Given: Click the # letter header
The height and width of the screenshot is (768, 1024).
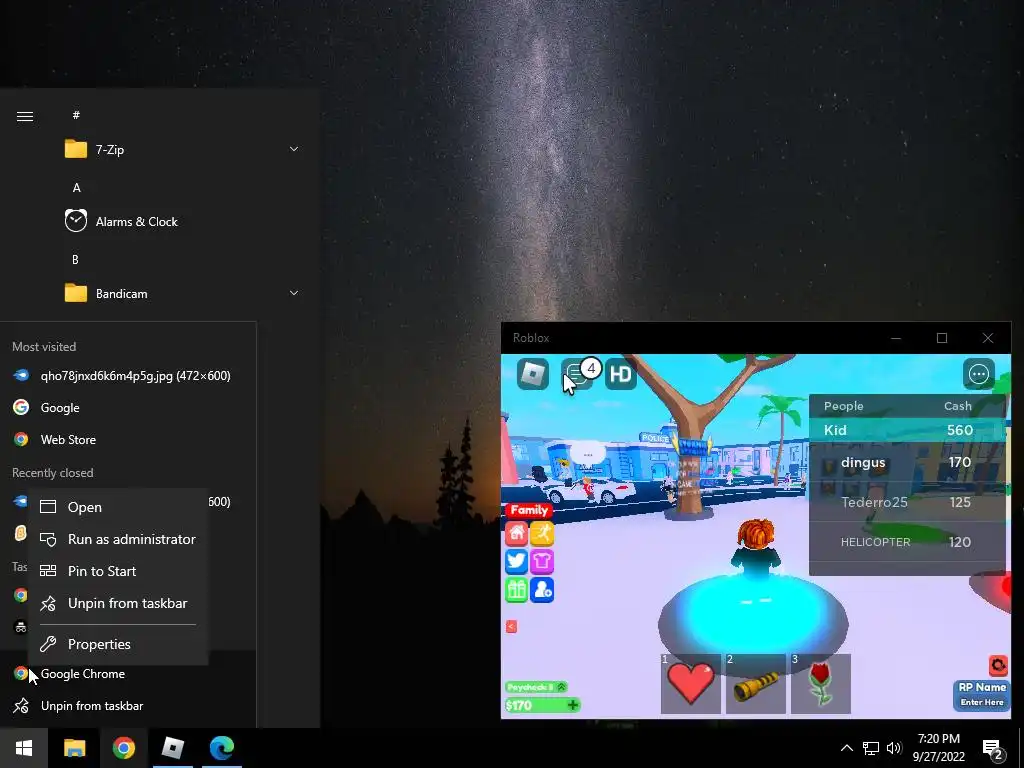Looking at the screenshot, I should 76,115.
